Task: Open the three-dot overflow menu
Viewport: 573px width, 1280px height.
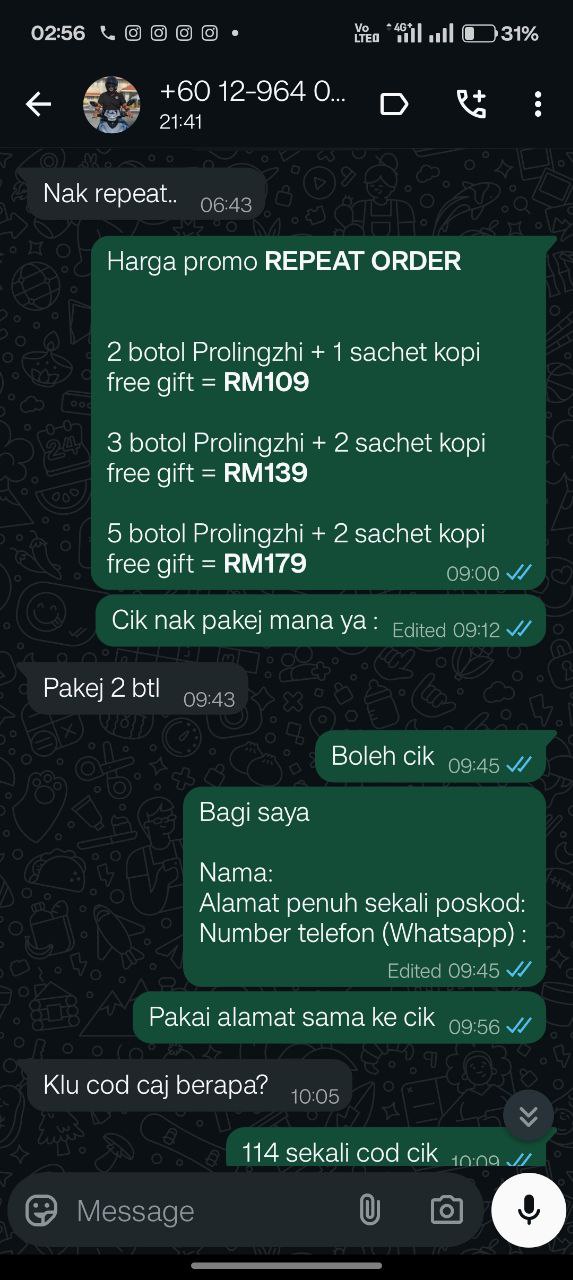Action: [538, 104]
